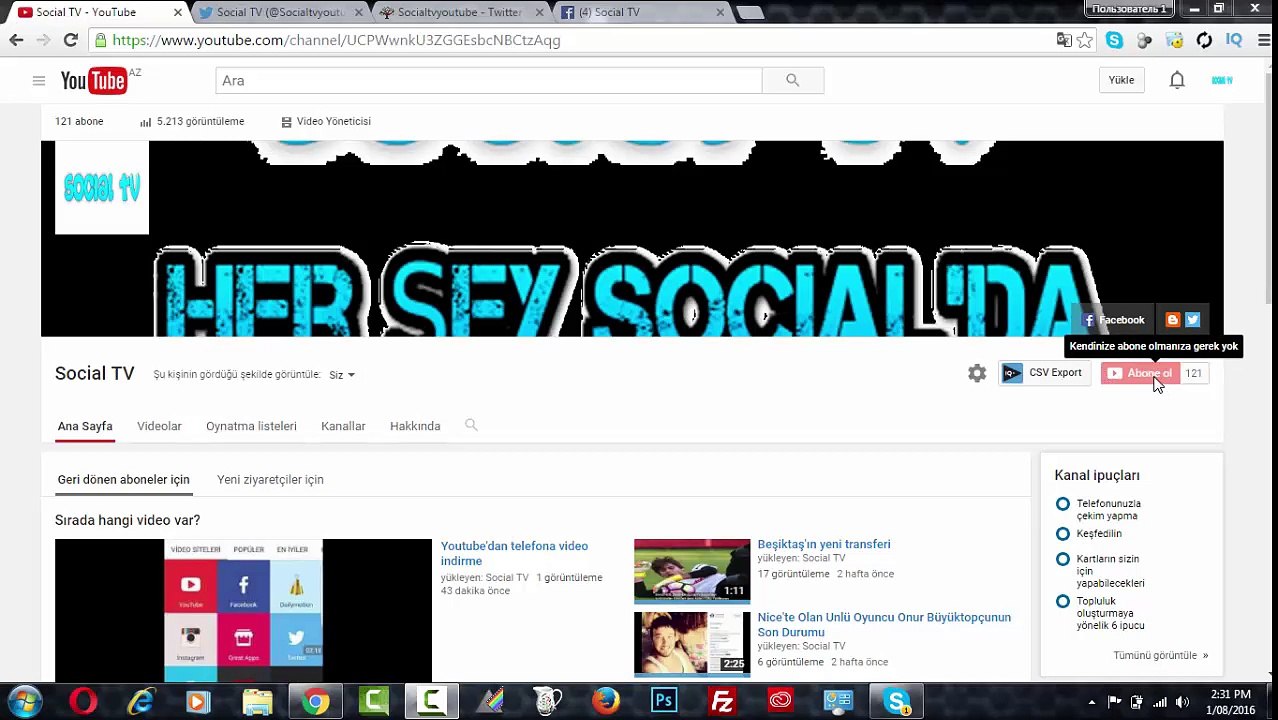Click the Abone ol subscribe button
This screenshot has height=720, width=1278.
click(x=1140, y=373)
